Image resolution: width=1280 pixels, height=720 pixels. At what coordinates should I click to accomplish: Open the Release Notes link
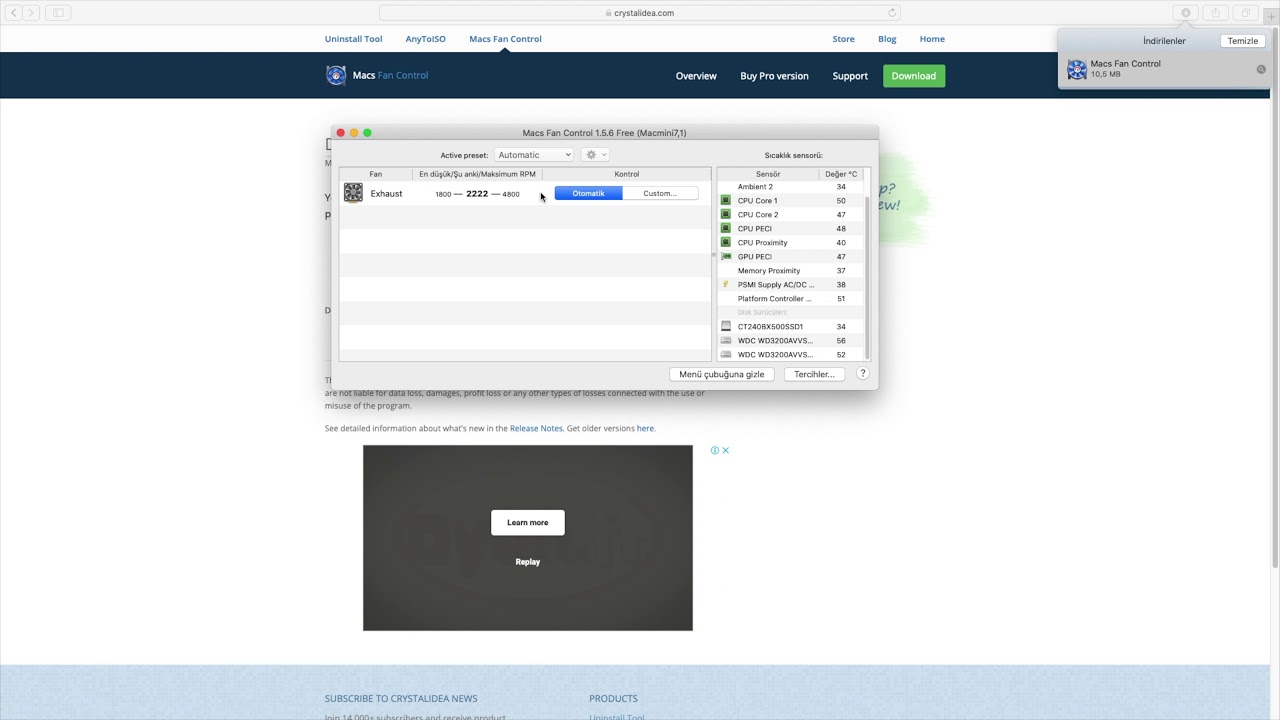(536, 428)
